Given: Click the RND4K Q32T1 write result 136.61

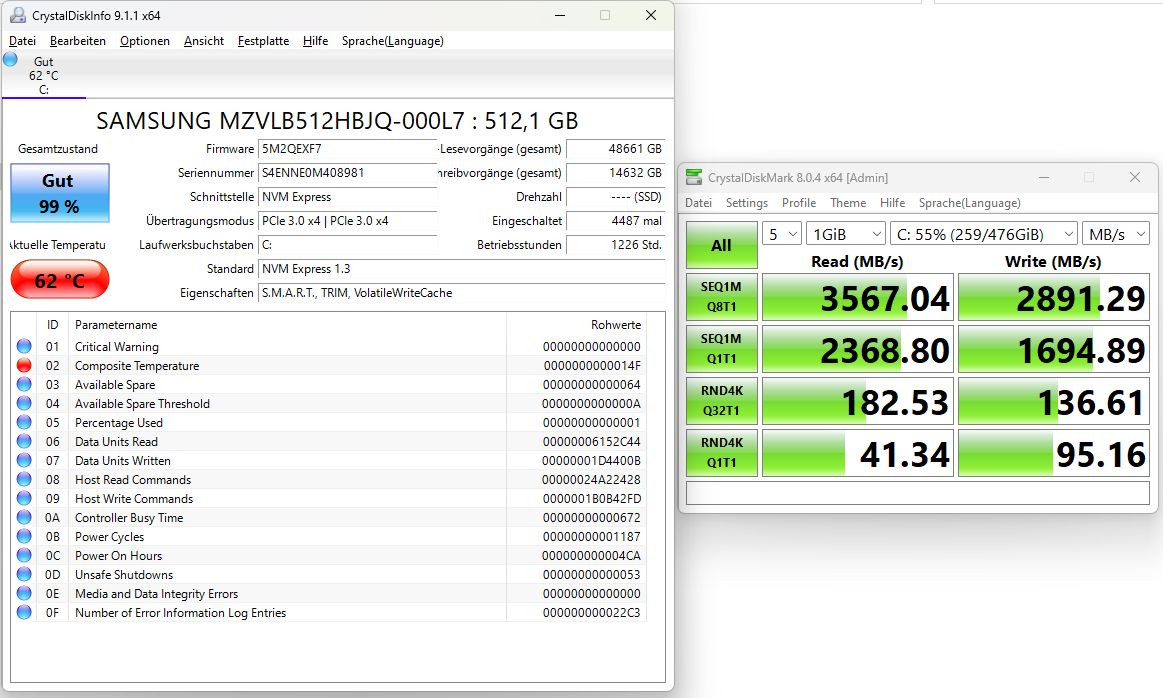Looking at the screenshot, I should click(1054, 401).
